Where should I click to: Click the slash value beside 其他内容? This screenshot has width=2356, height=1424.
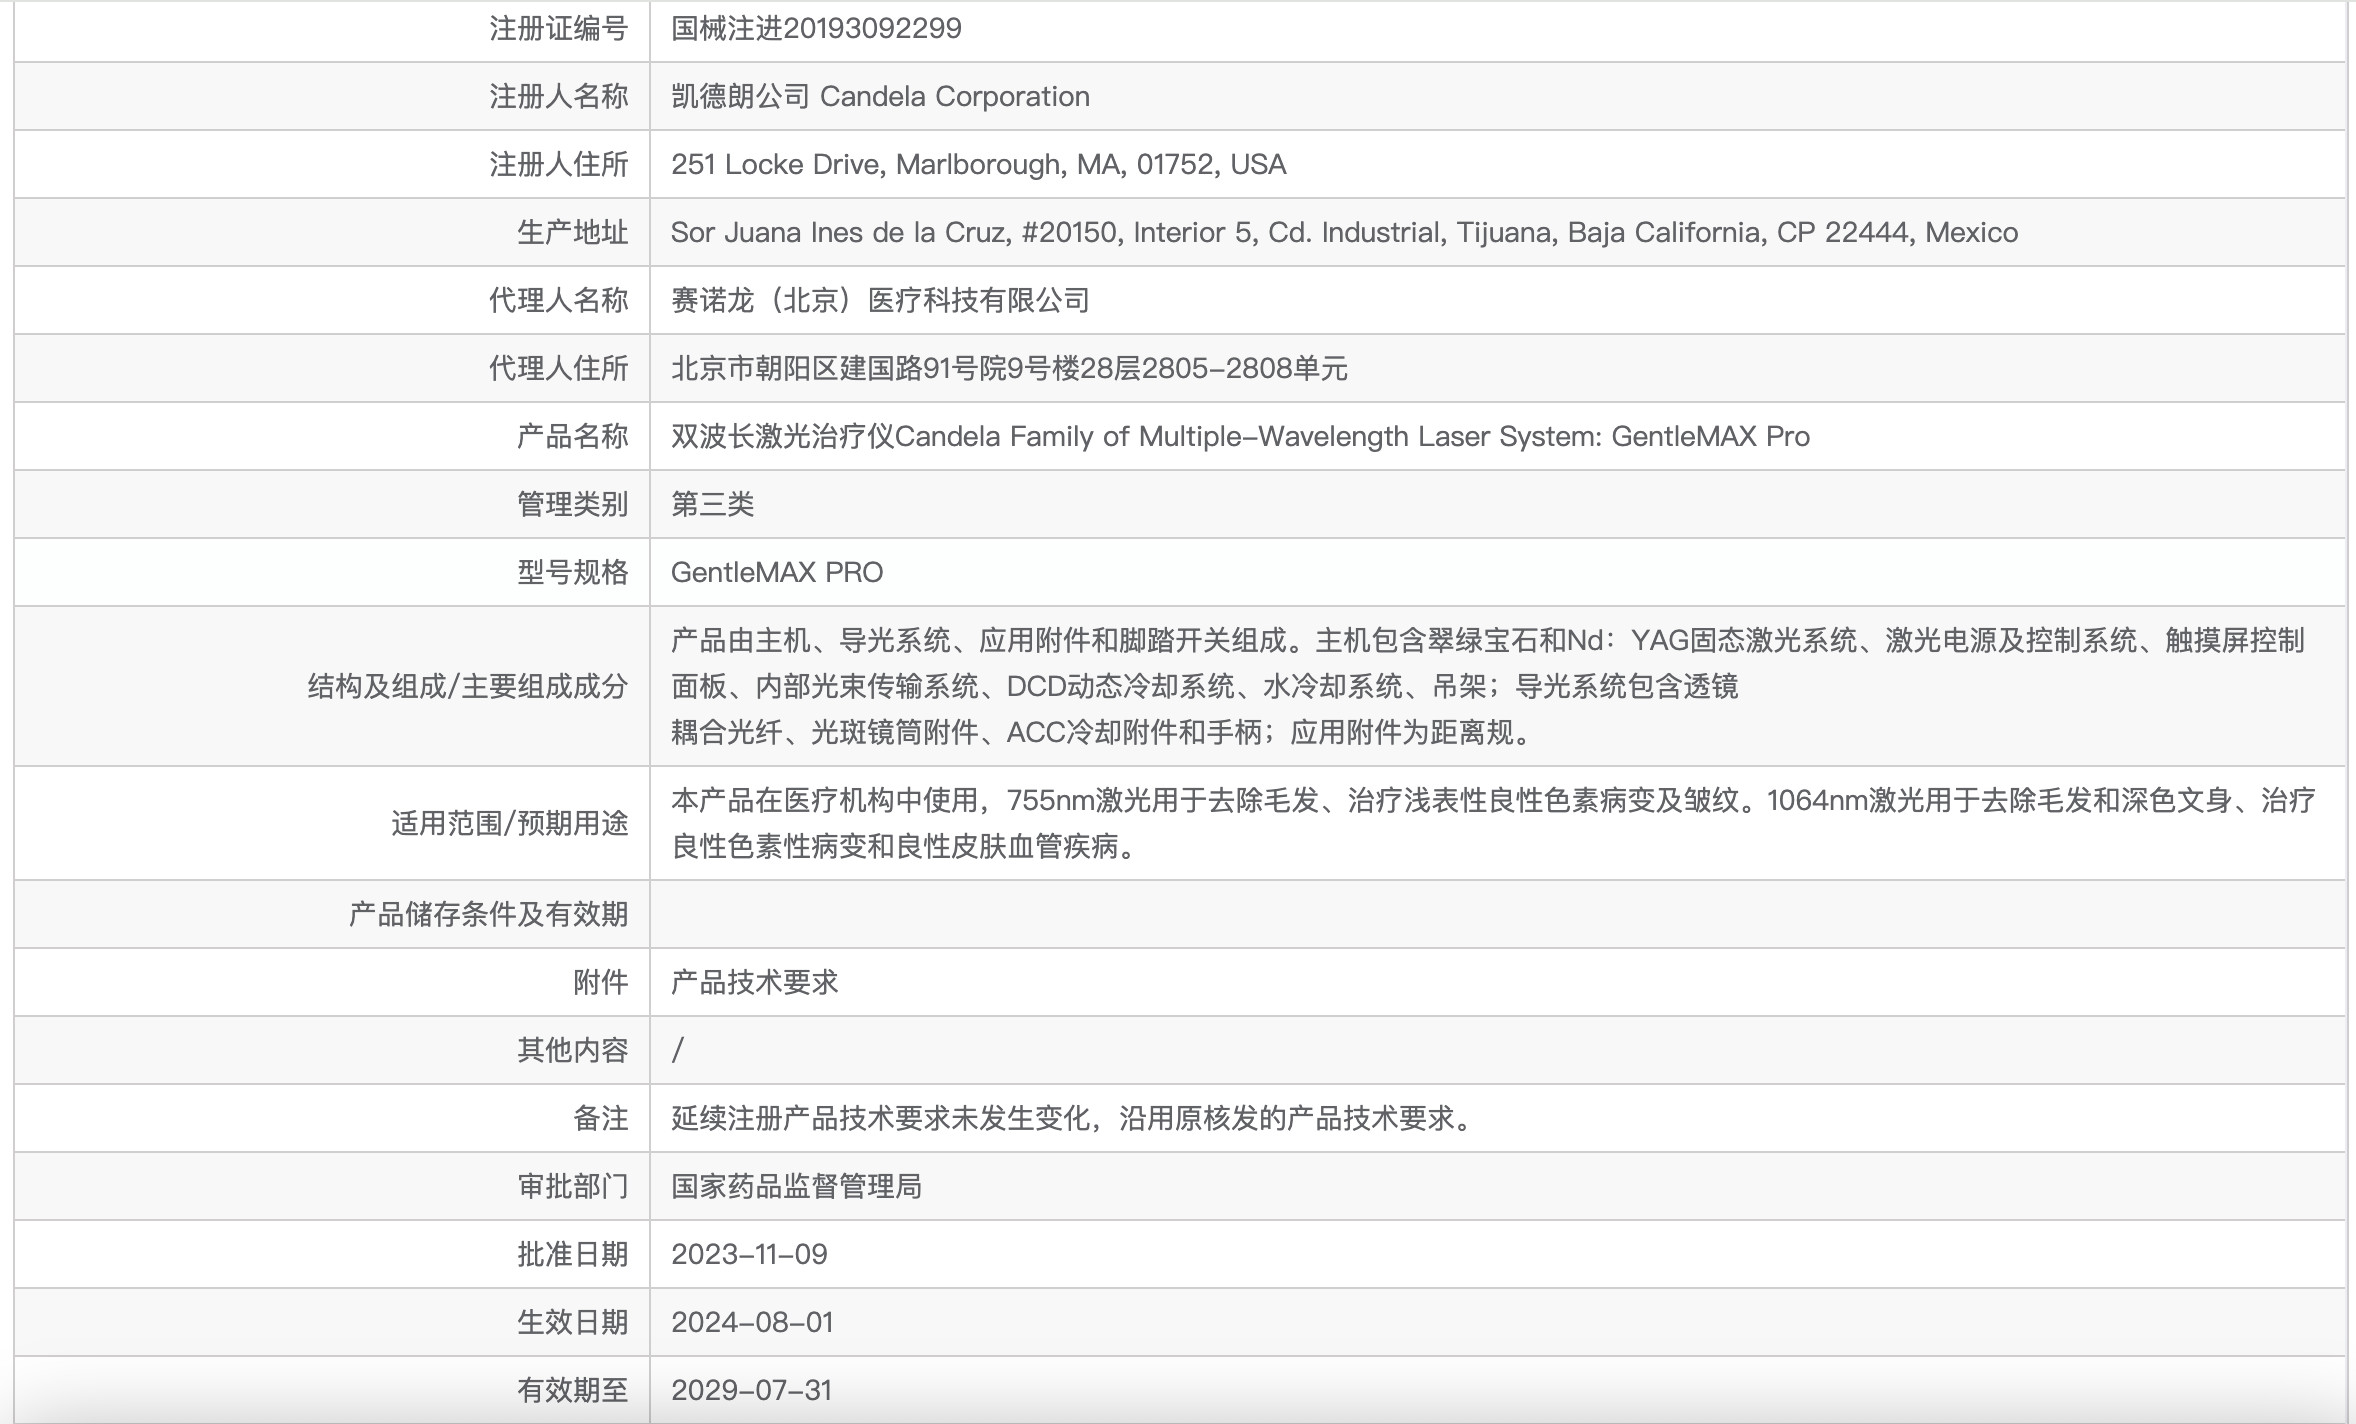(678, 1050)
